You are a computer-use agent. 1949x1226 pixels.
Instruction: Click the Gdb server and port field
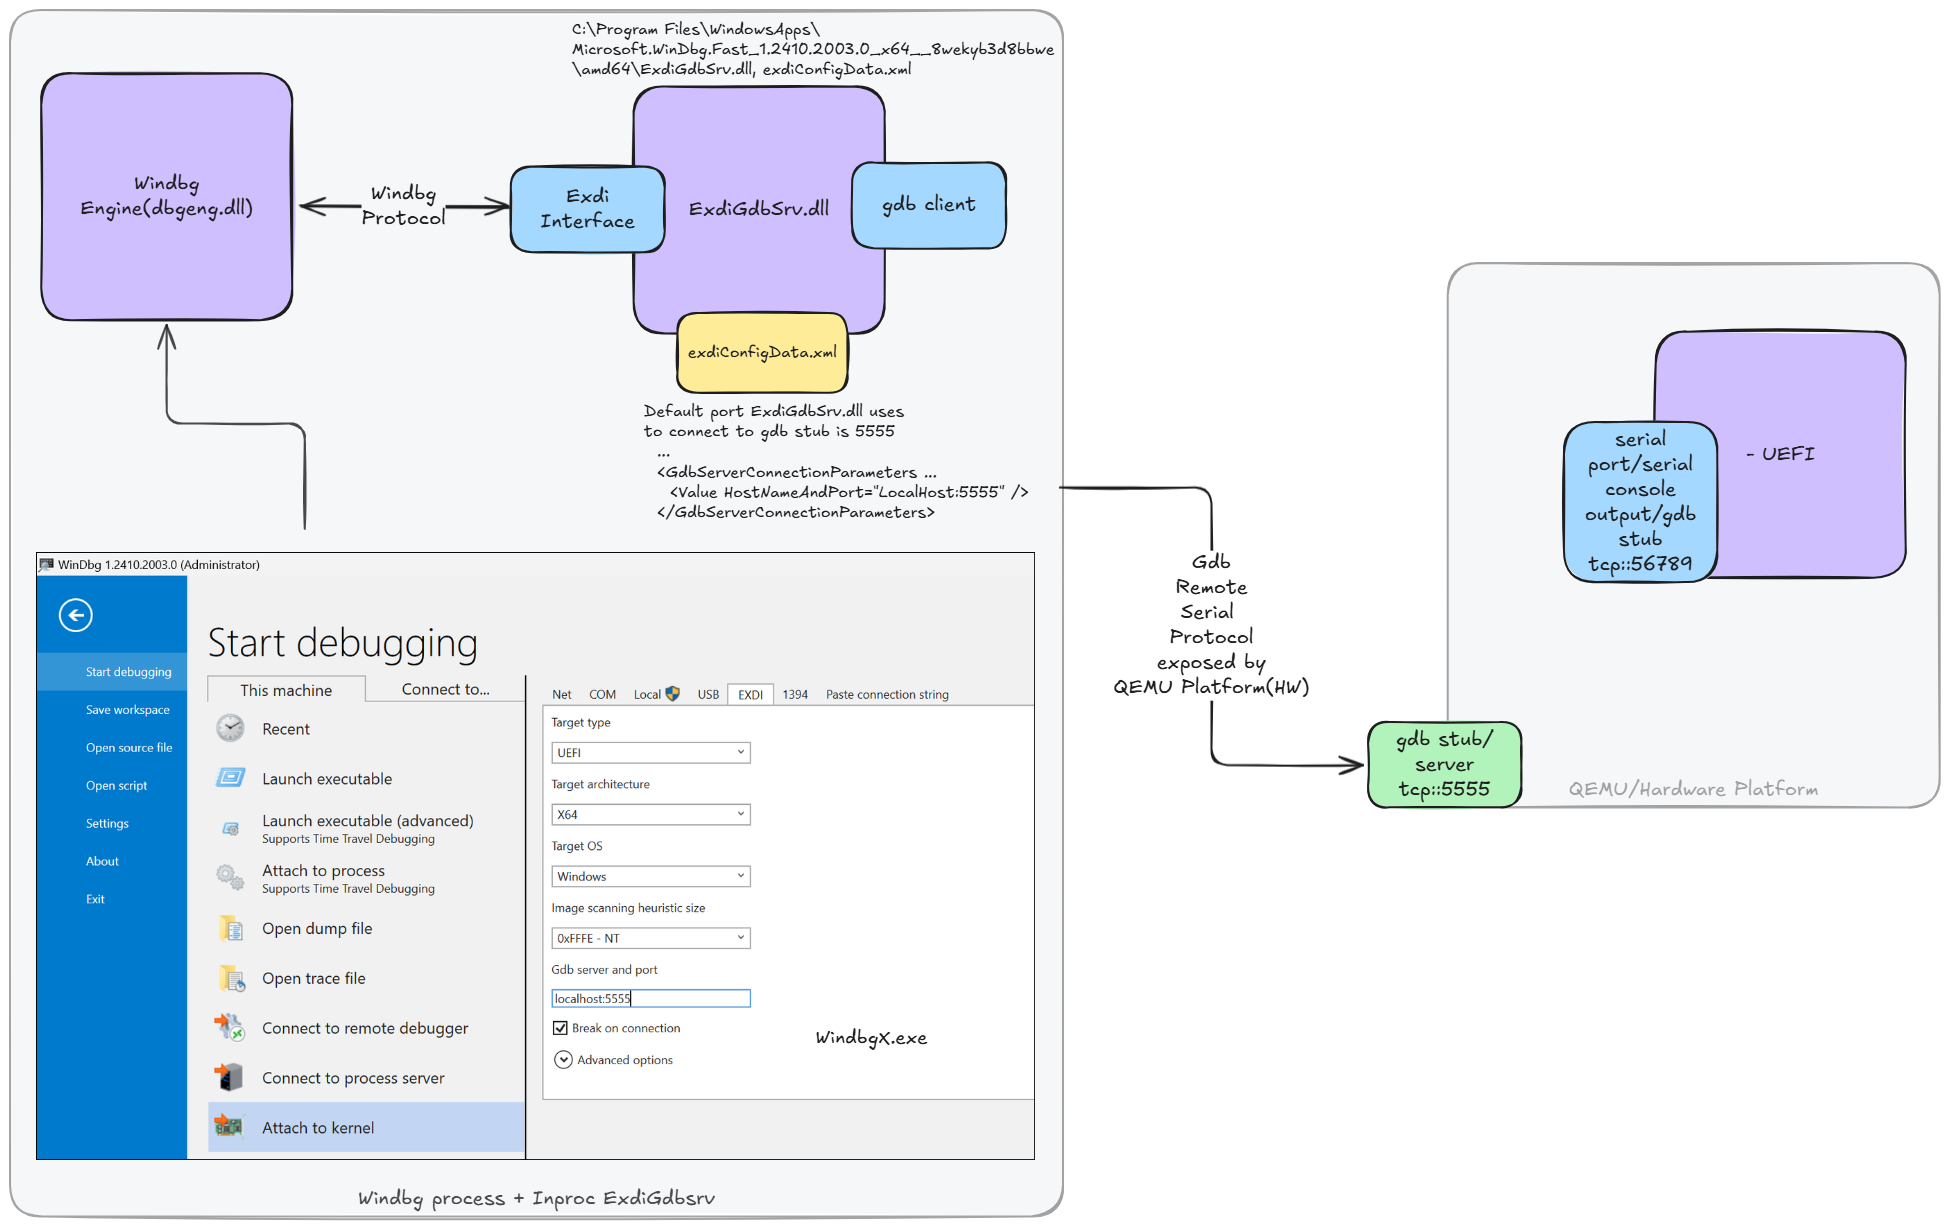(651, 998)
